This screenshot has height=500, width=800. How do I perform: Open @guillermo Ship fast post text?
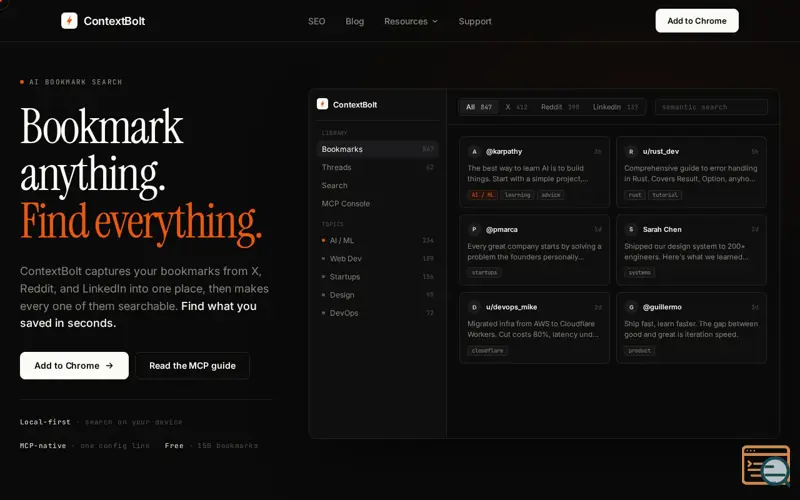[x=691, y=329]
